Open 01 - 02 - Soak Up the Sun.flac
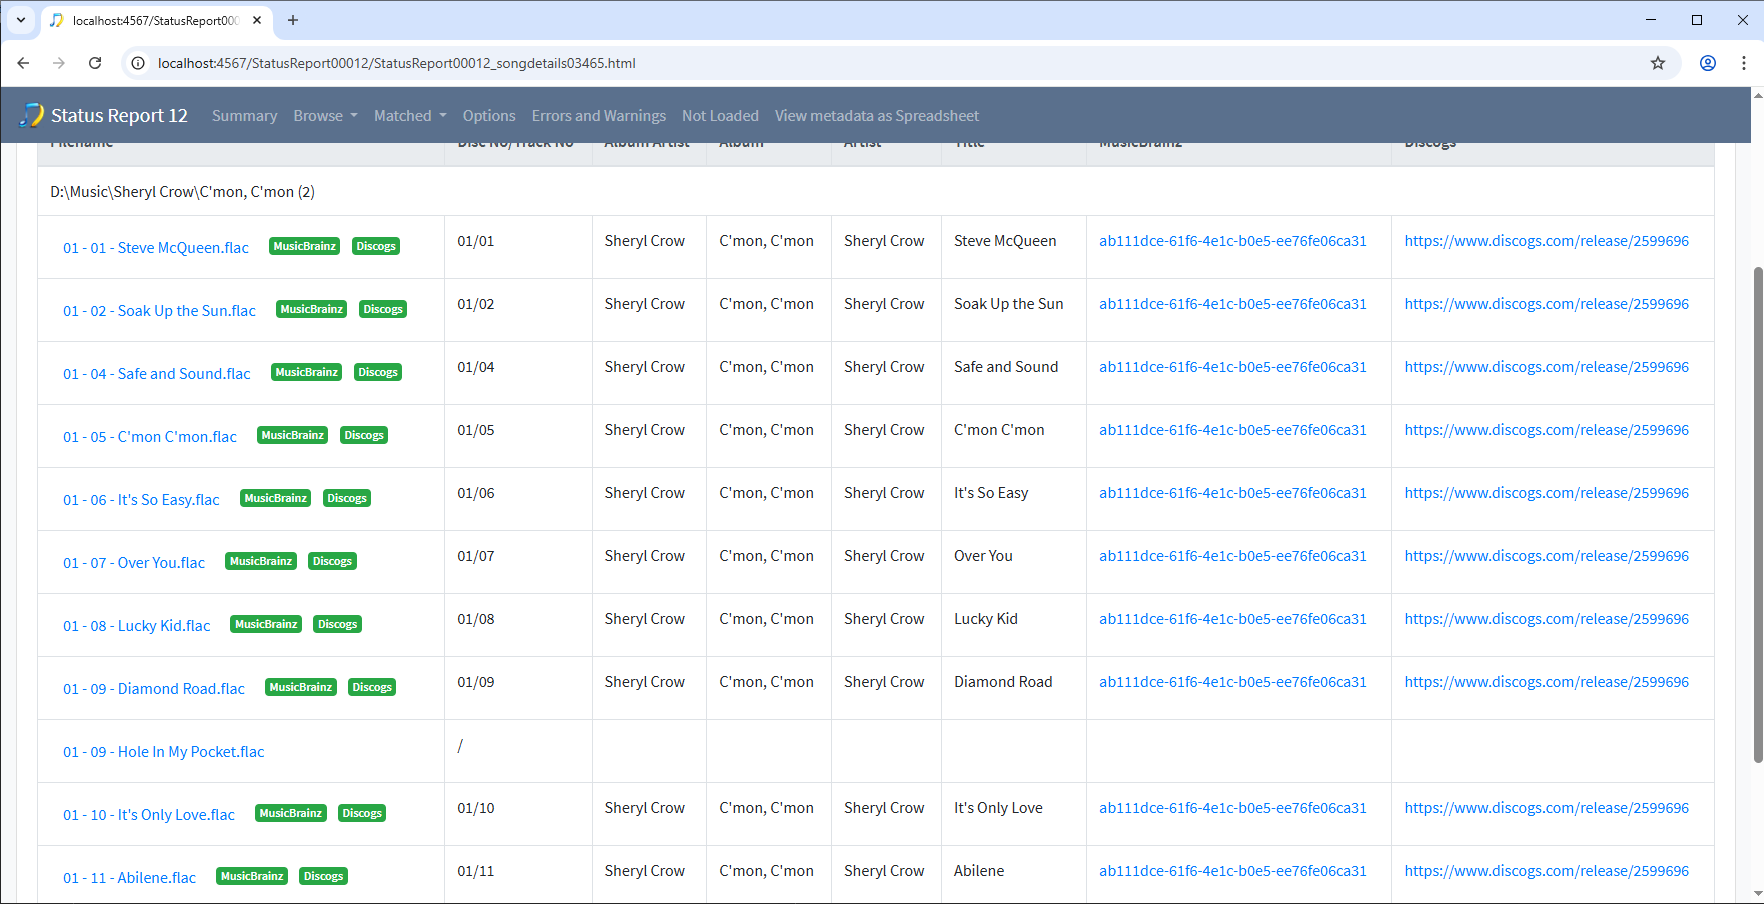1764x904 pixels. click(x=159, y=311)
